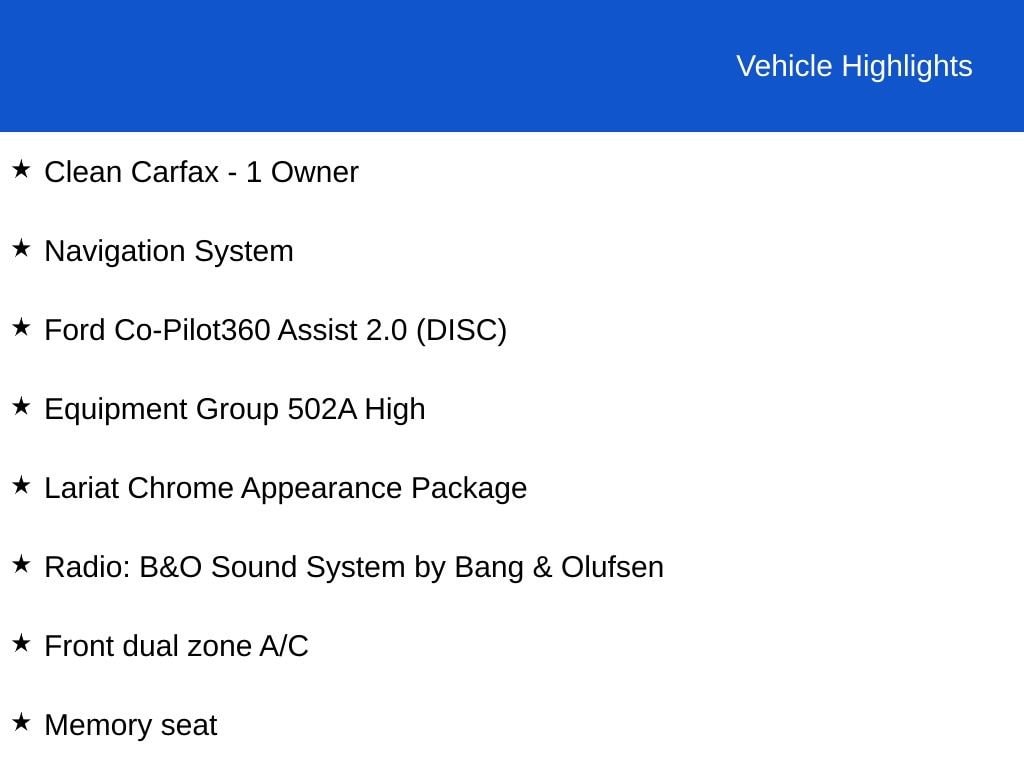Click the star bullet next to Navigation System

pyautogui.click(x=21, y=249)
